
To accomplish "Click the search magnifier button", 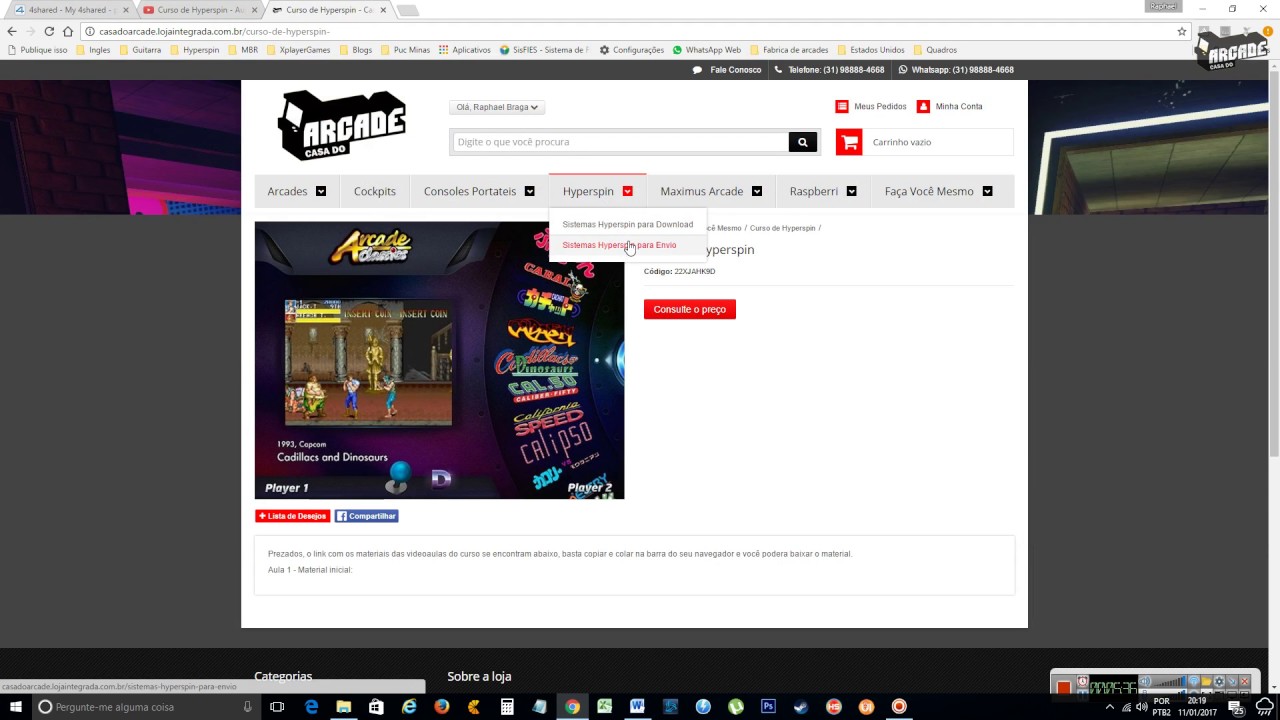I will [x=802, y=142].
